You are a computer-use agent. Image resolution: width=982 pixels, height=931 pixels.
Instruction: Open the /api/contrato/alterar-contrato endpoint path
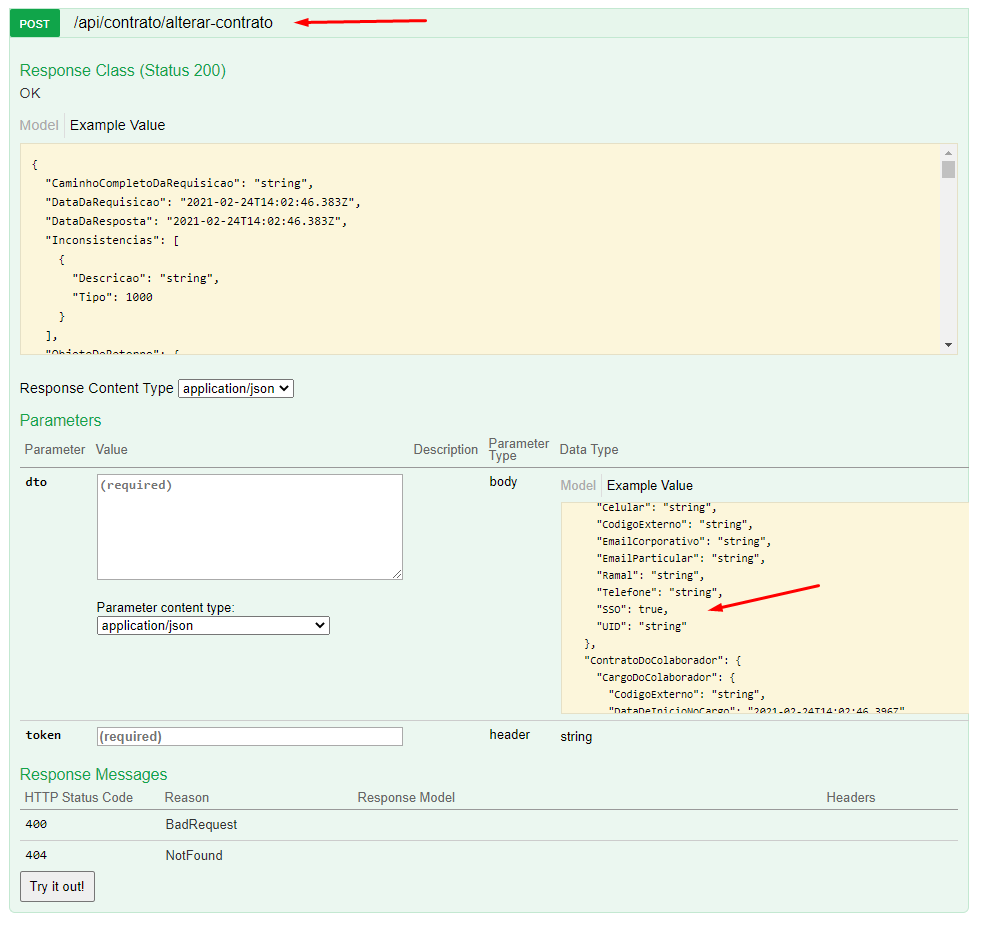(x=173, y=23)
